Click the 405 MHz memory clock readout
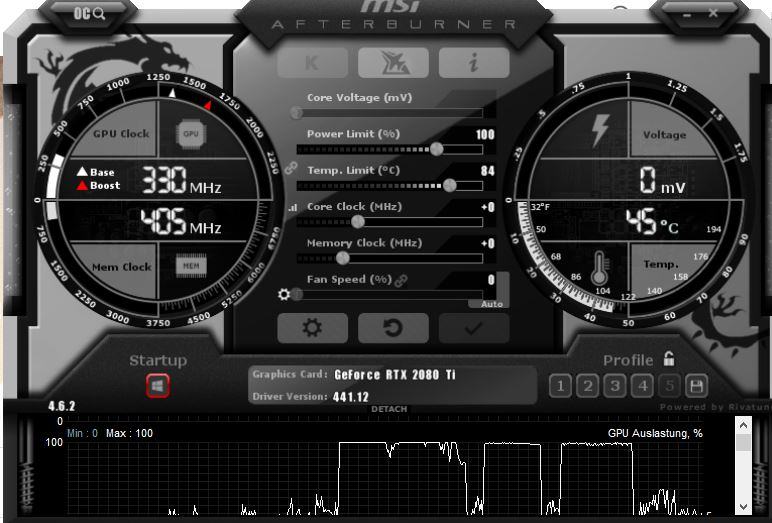The image size is (772, 523). [181, 221]
